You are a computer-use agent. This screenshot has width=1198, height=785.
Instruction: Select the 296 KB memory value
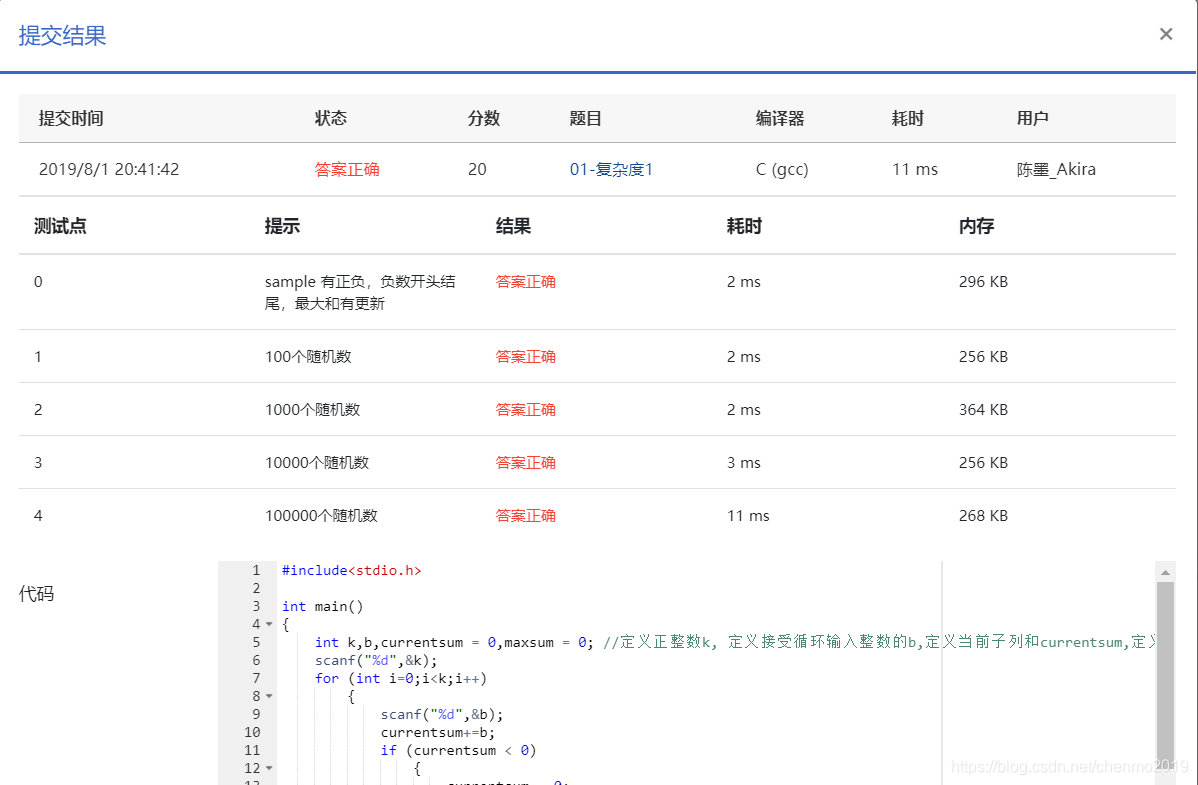(x=983, y=281)
